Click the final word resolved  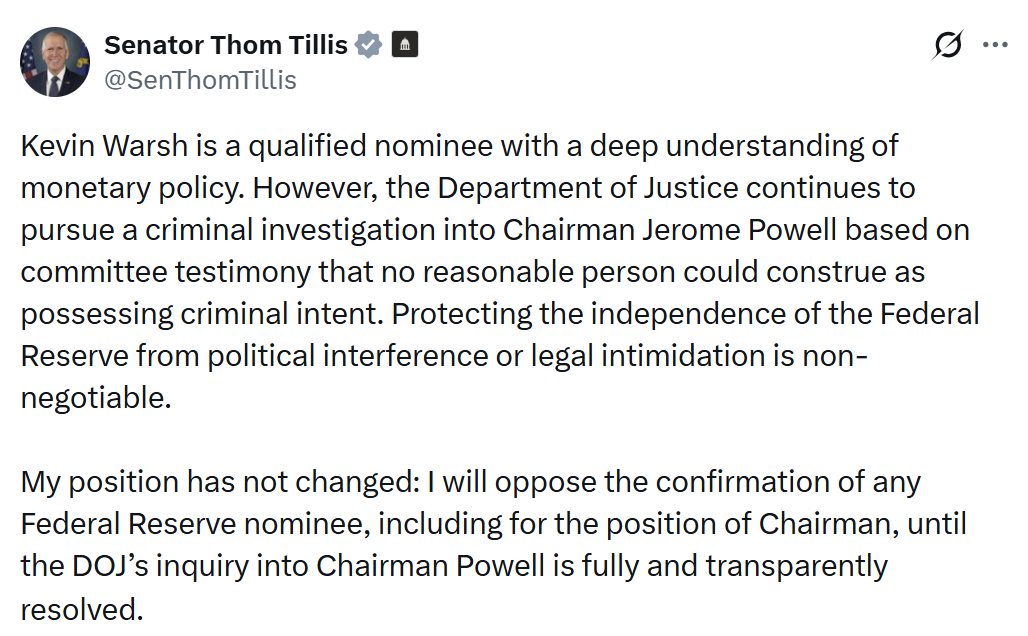coord(80,608)
